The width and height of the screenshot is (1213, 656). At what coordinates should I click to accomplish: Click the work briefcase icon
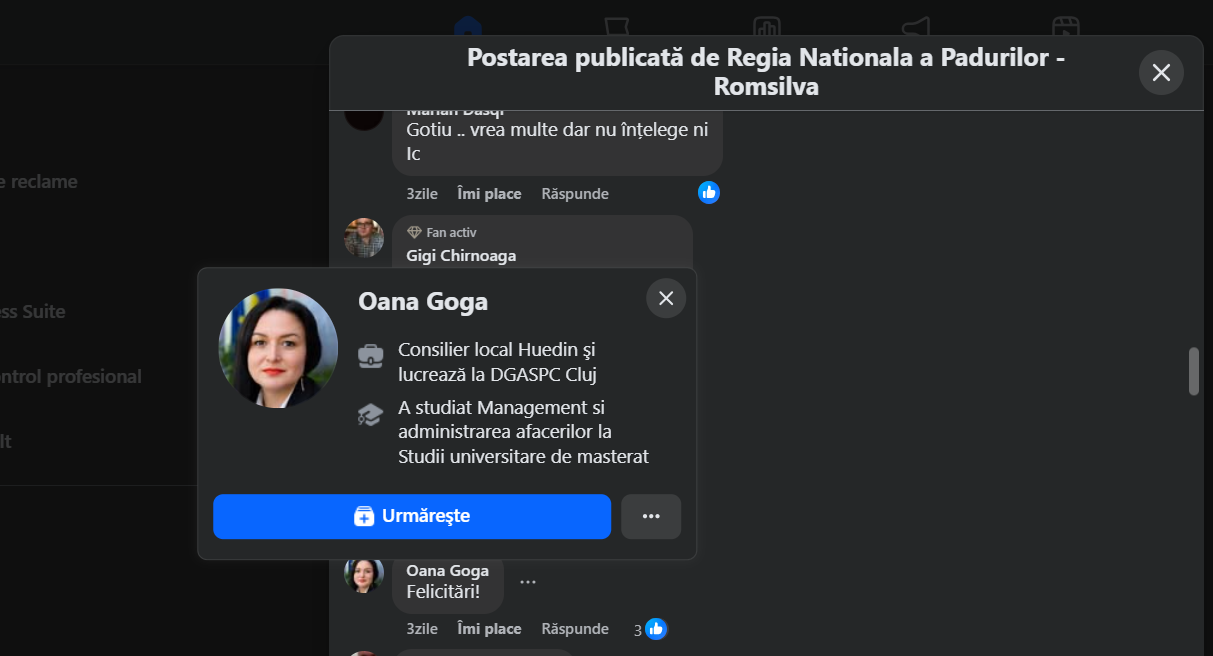(x=371, y=355)
